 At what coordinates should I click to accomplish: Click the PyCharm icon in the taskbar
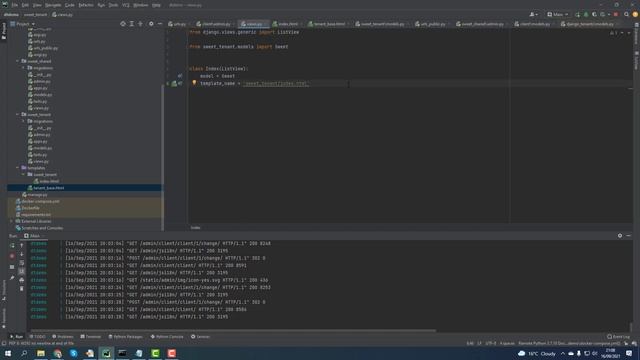(106, 353)
